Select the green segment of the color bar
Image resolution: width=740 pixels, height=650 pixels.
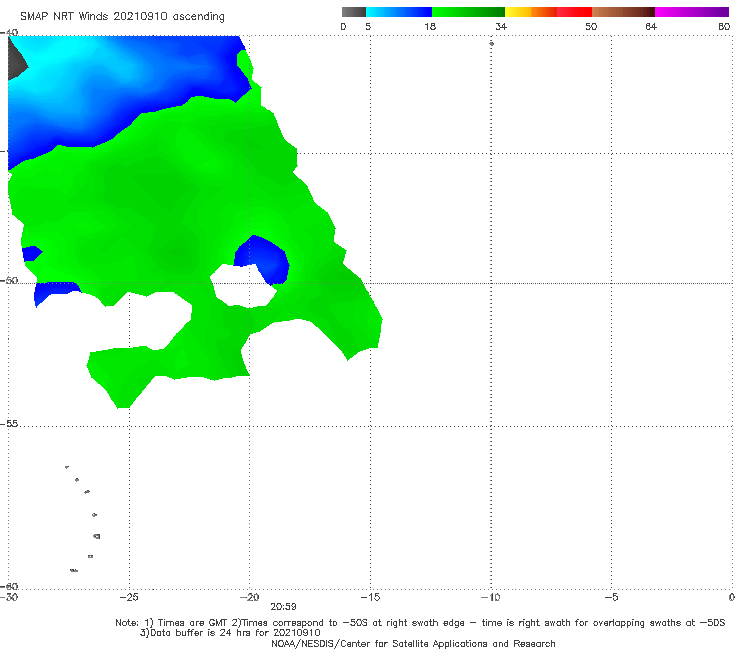point(468,12)
